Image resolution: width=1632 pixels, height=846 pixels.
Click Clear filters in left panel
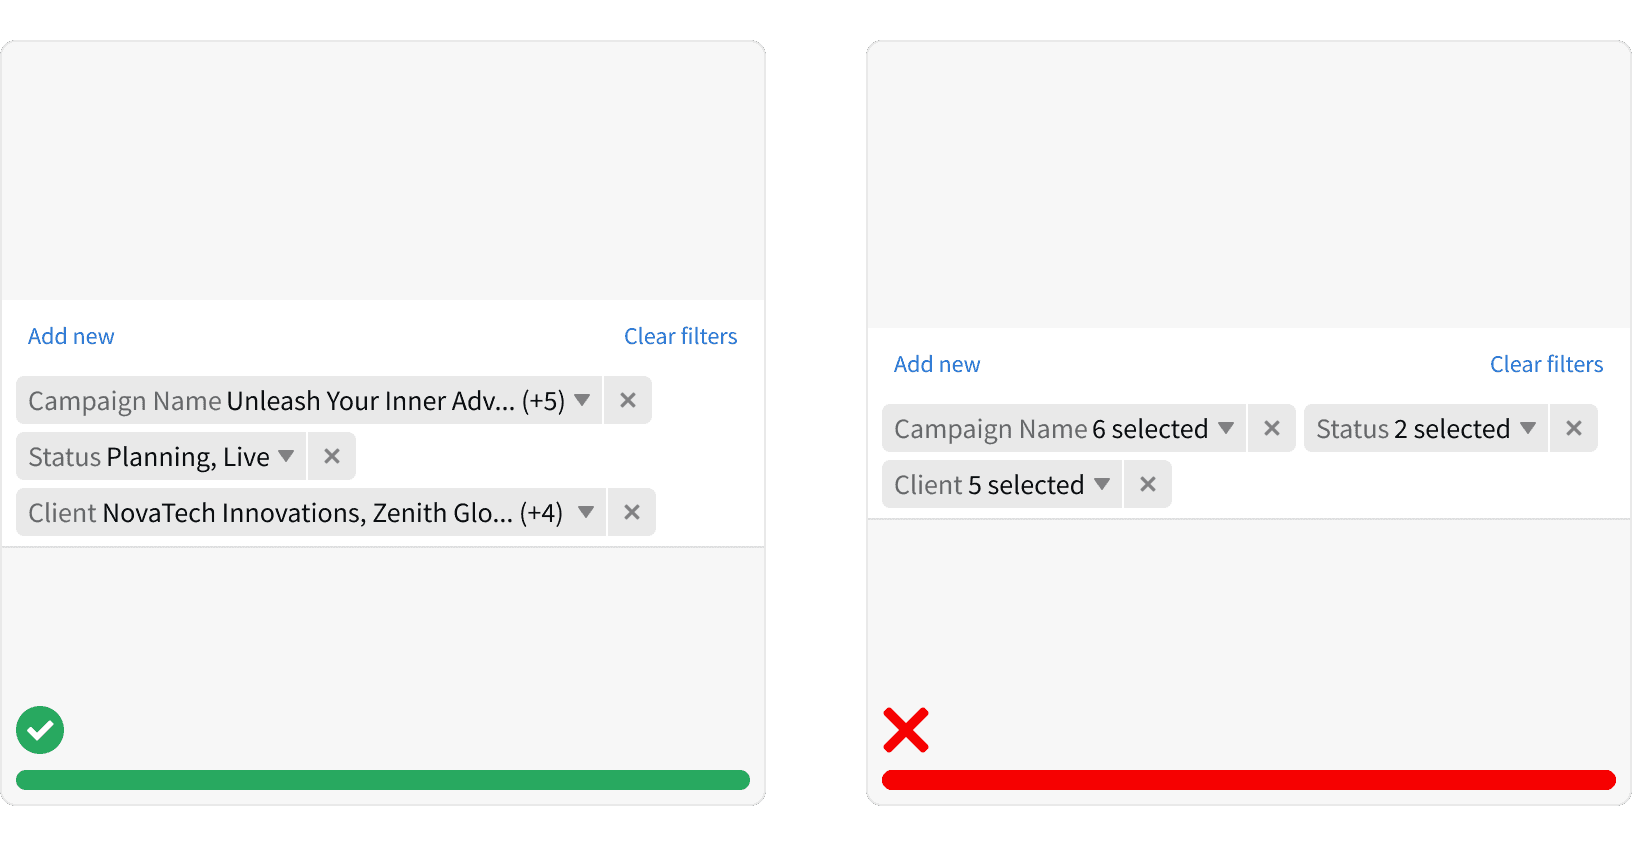click(681, 336)
